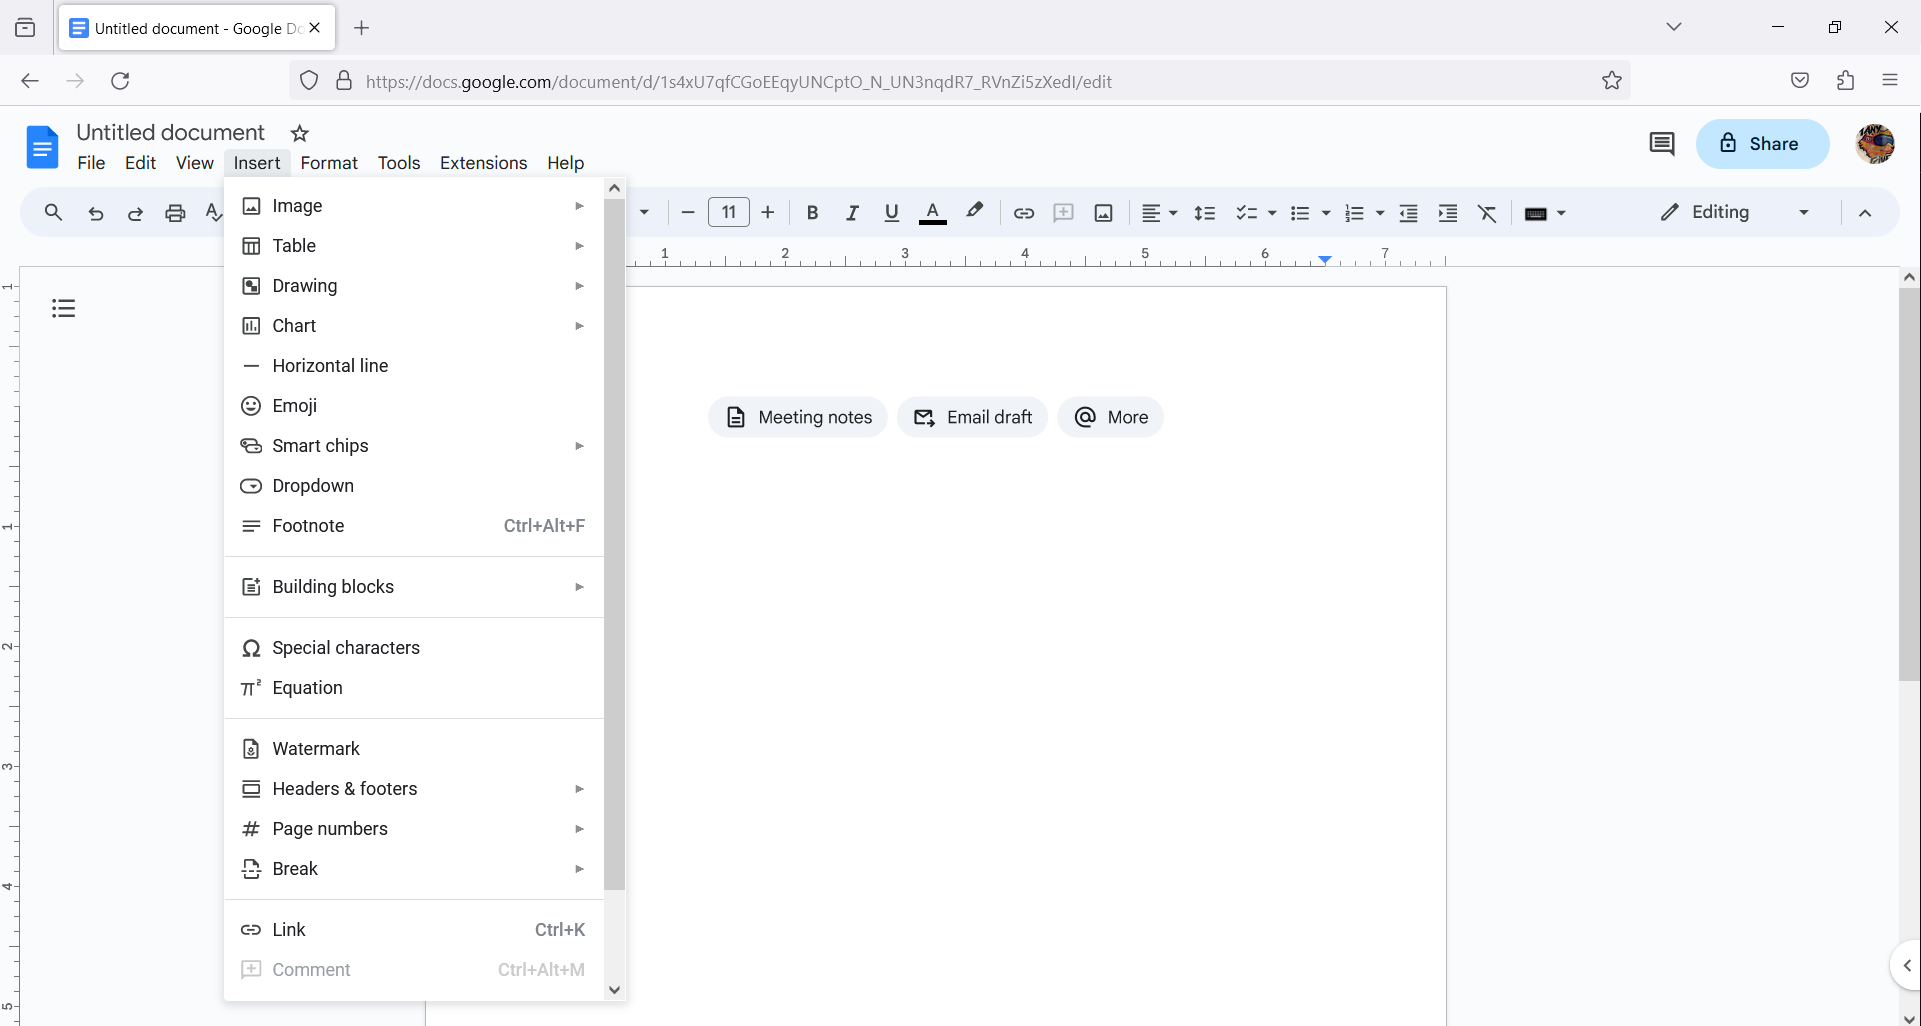Click the font size input field

(x=728, y=212)
